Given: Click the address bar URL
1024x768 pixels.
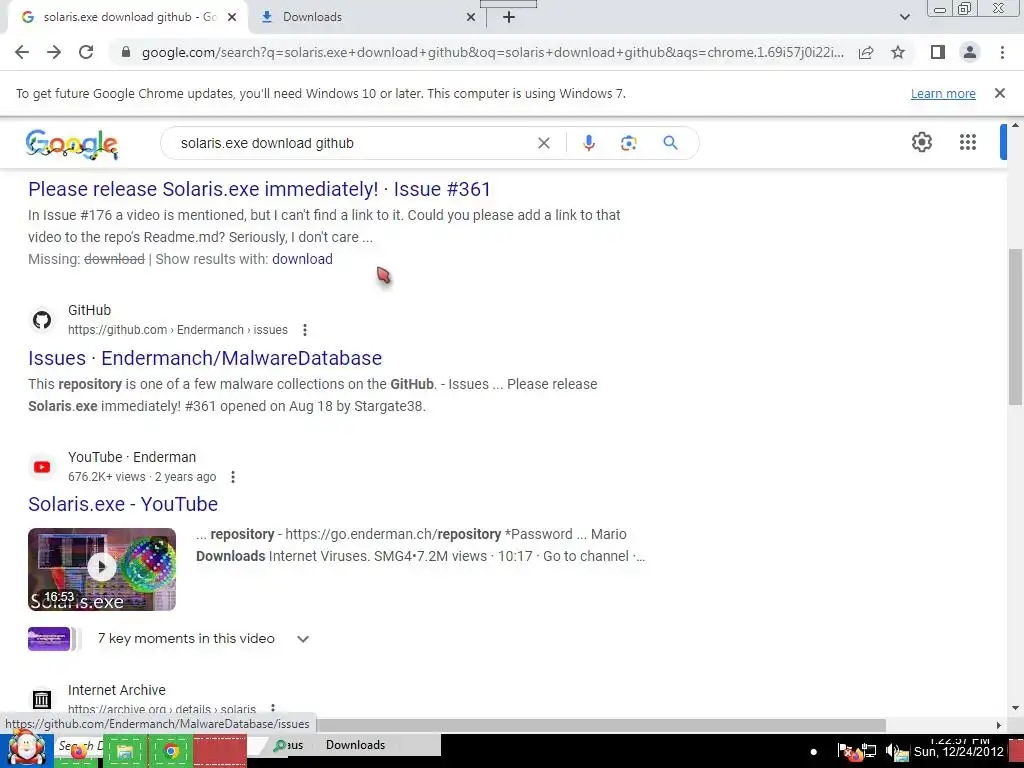Looking at the screenshot, I should point(492,52).
